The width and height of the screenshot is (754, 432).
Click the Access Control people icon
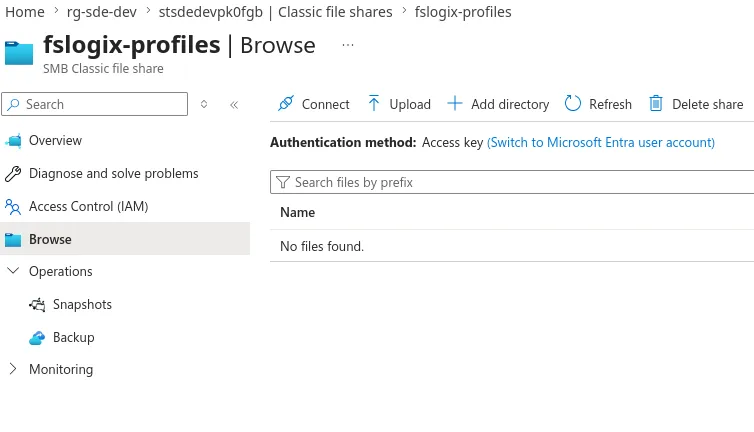pos(13,207)
